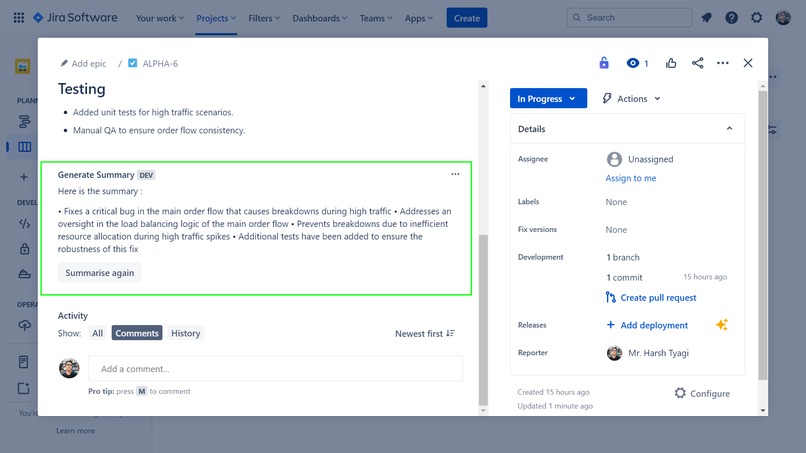Open the help question mark icon
The width and height of the screenshot is (806, 453).
[731, 18]
